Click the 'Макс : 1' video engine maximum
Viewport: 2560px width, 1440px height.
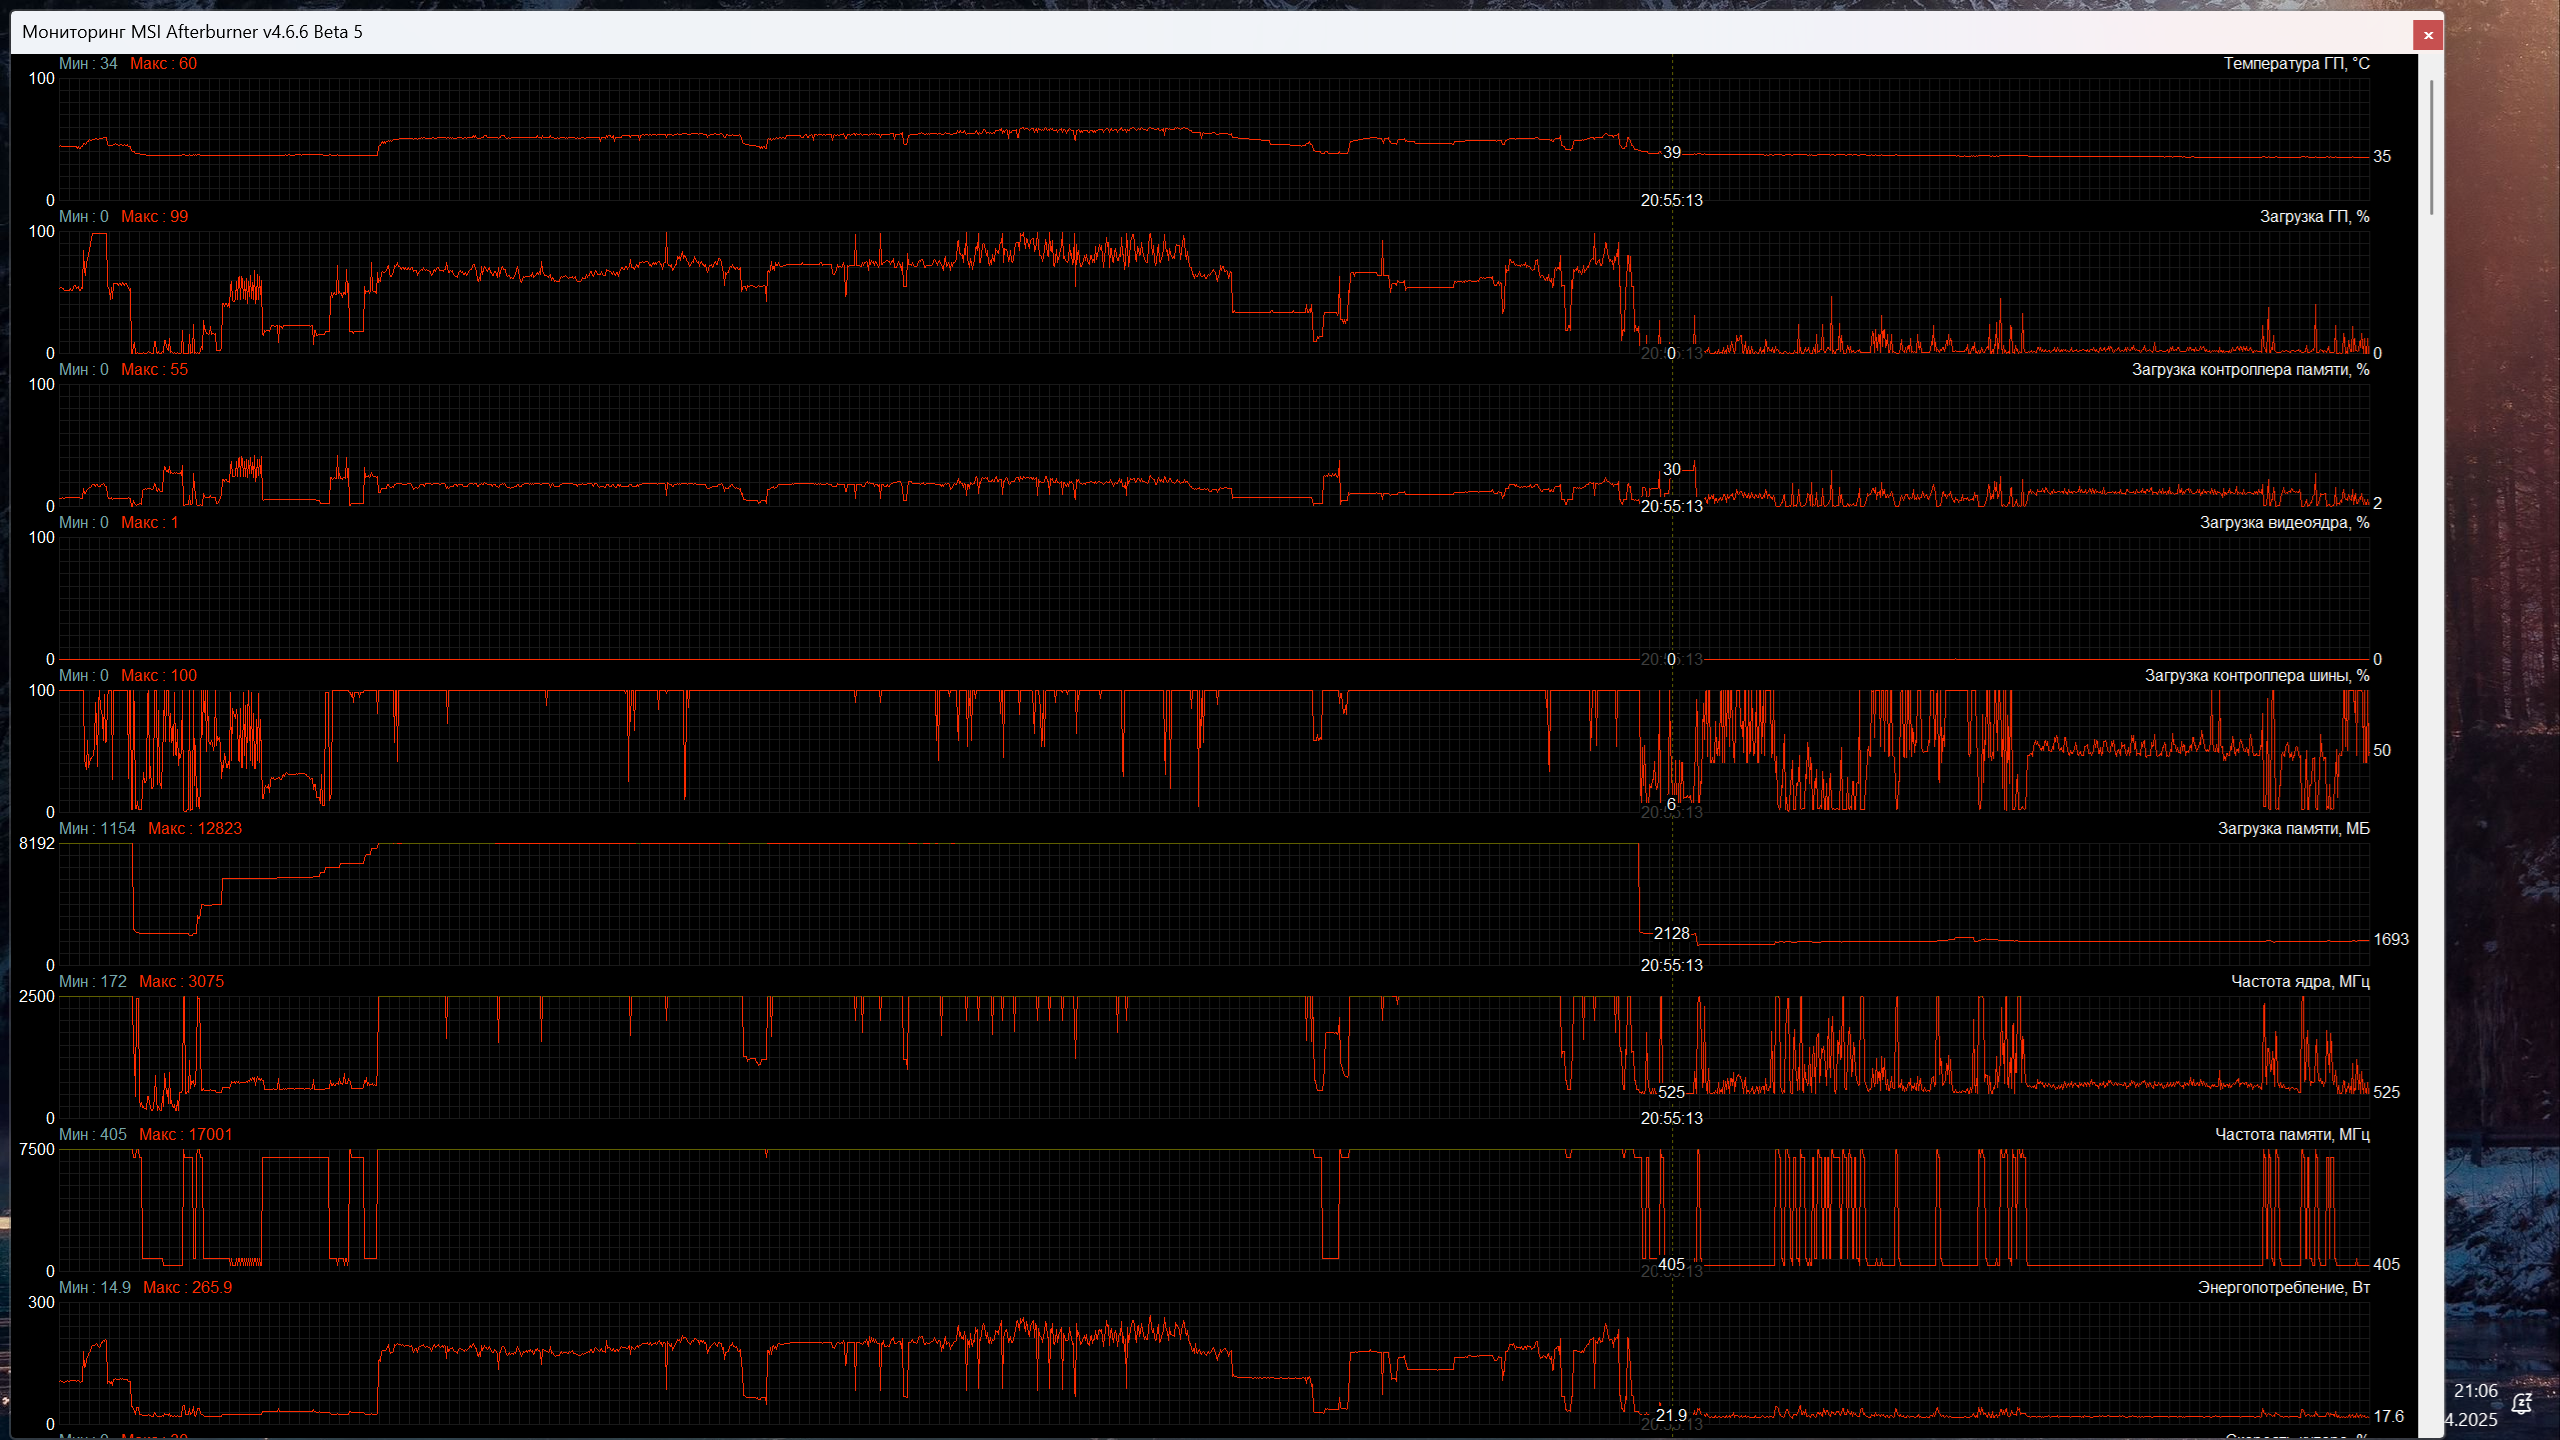pyautogui.click(x=150, y=523)
